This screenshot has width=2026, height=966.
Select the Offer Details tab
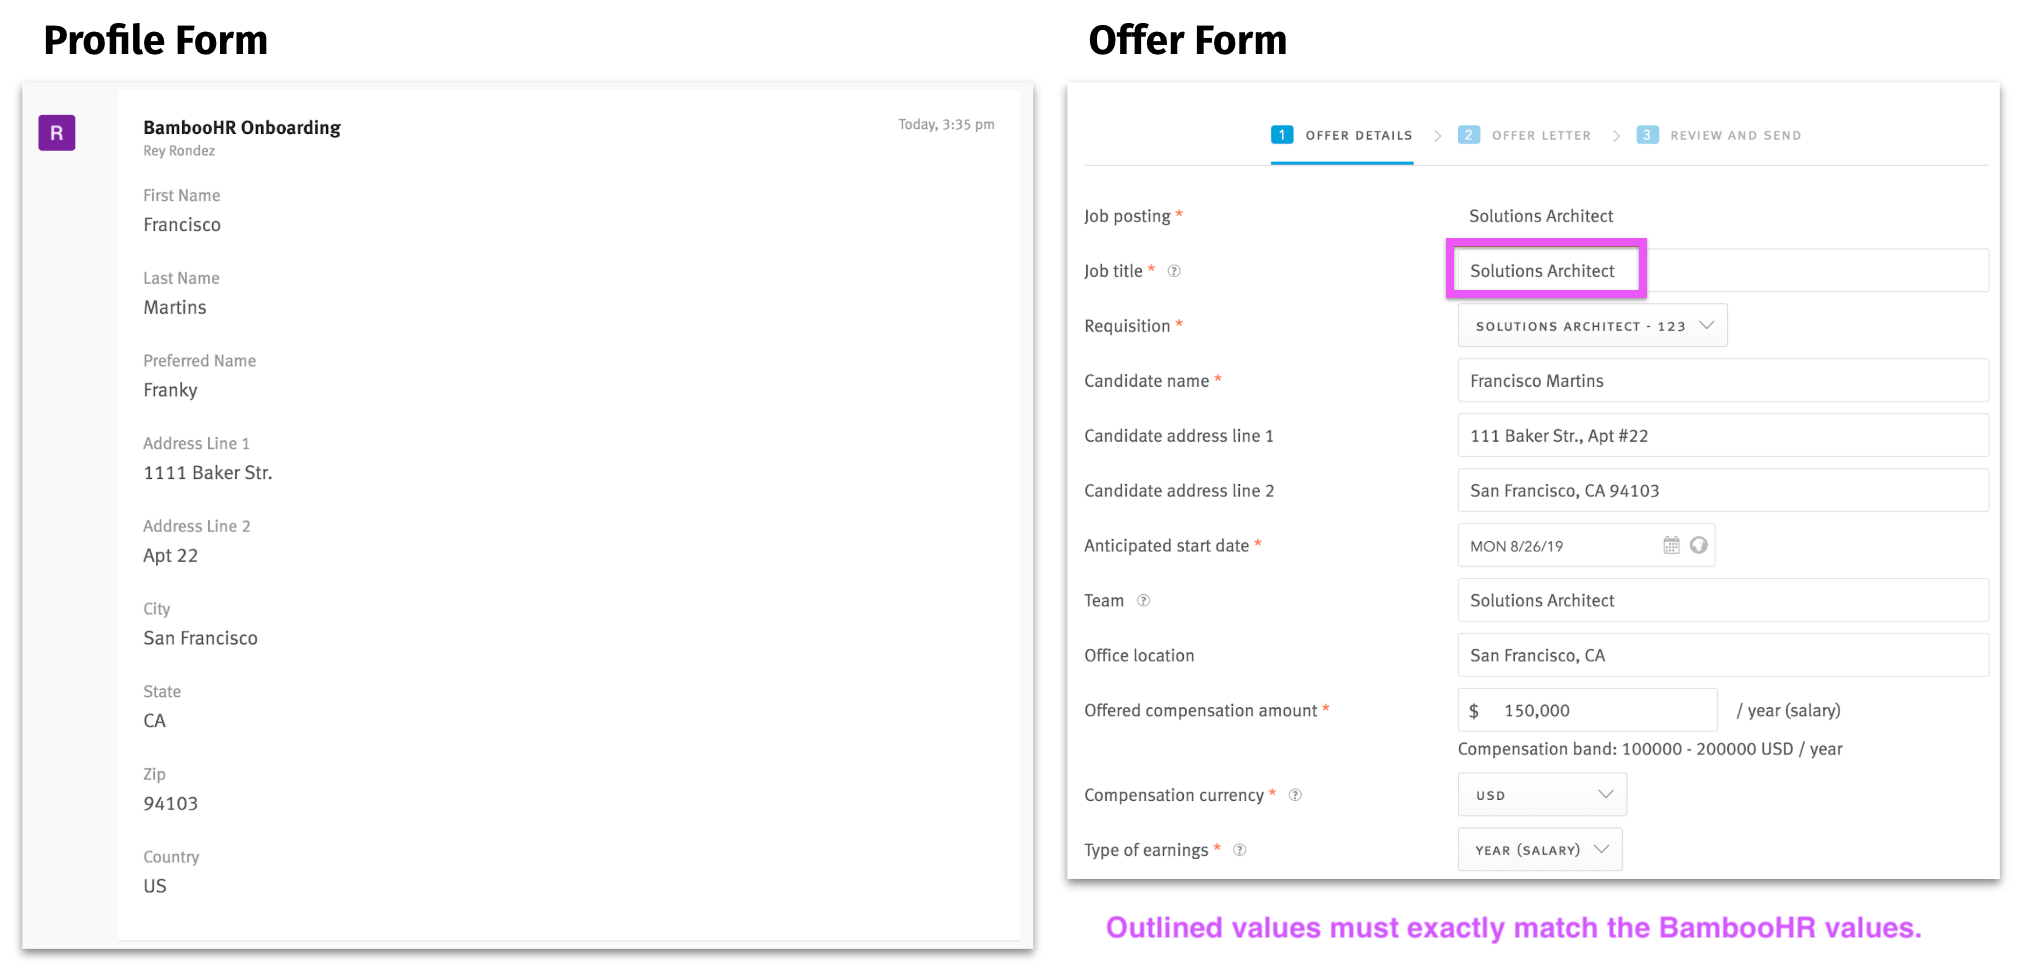1357,134
